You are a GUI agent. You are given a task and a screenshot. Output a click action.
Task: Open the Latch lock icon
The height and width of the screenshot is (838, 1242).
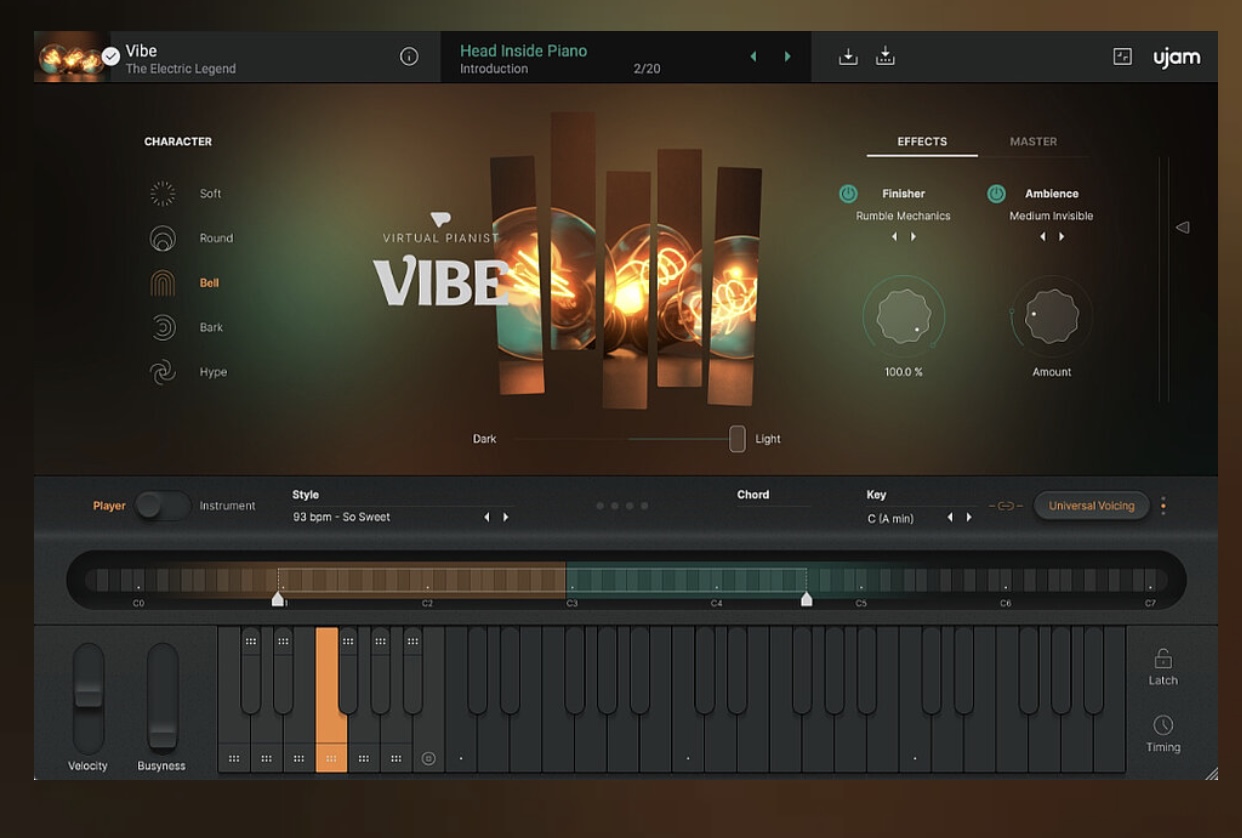coord(1162,659)
